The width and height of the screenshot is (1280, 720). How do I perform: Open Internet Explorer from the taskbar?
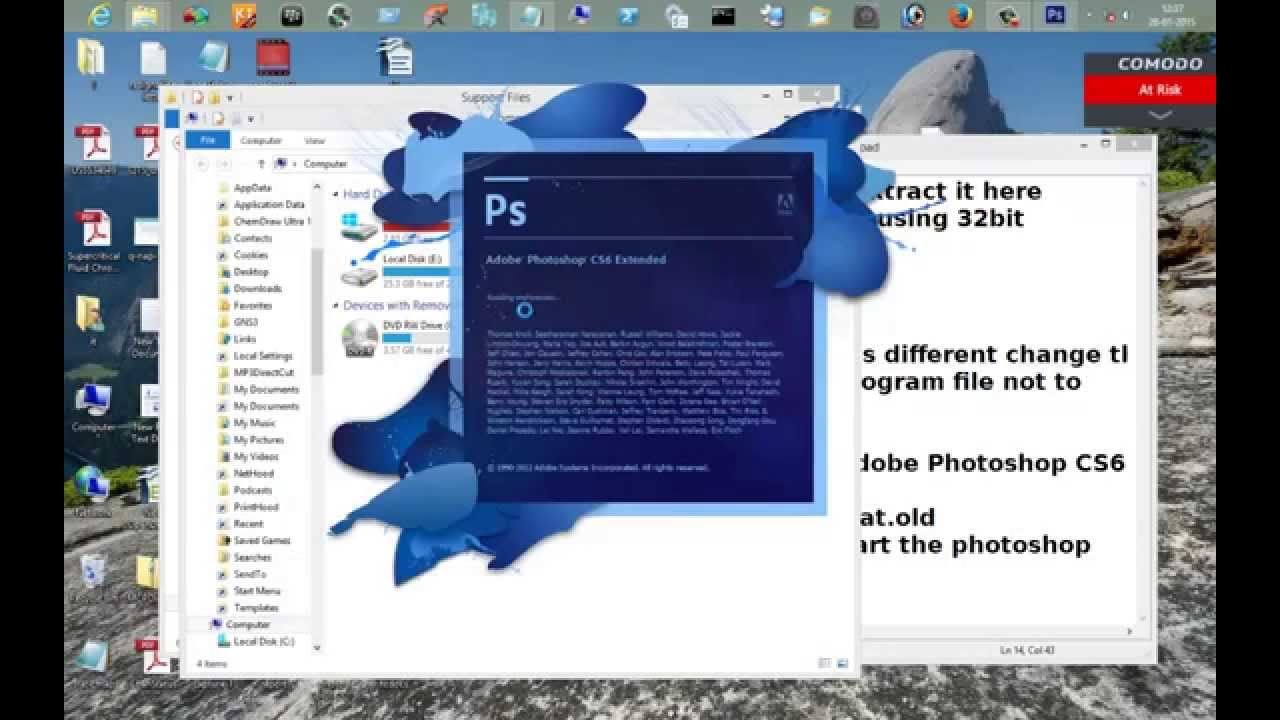(100, 15)
